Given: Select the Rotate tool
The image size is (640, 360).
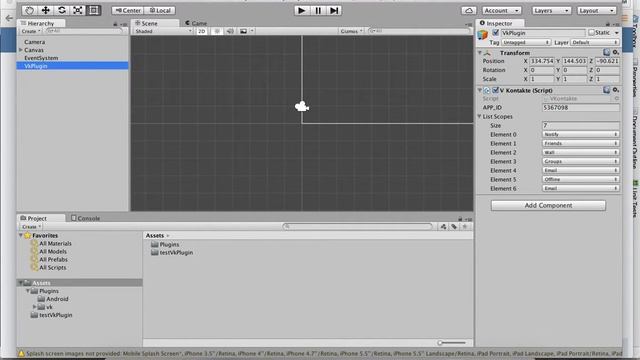Looking at the screenshot, I should point(62,10).
